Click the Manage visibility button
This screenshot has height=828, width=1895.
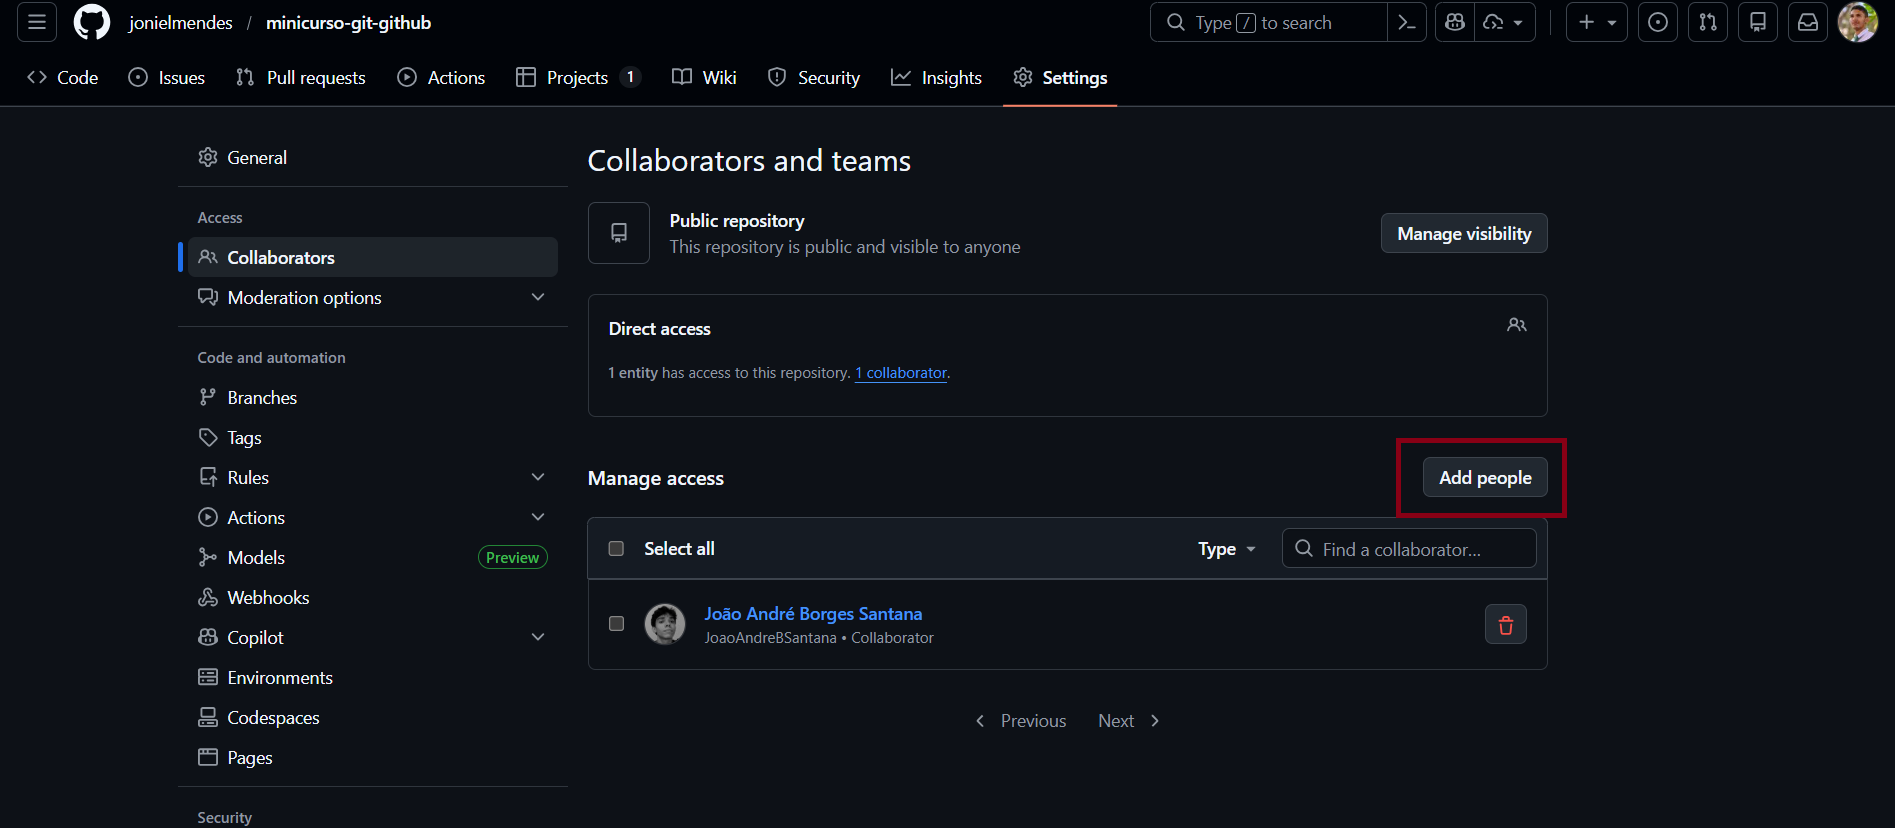(1463, 234)
